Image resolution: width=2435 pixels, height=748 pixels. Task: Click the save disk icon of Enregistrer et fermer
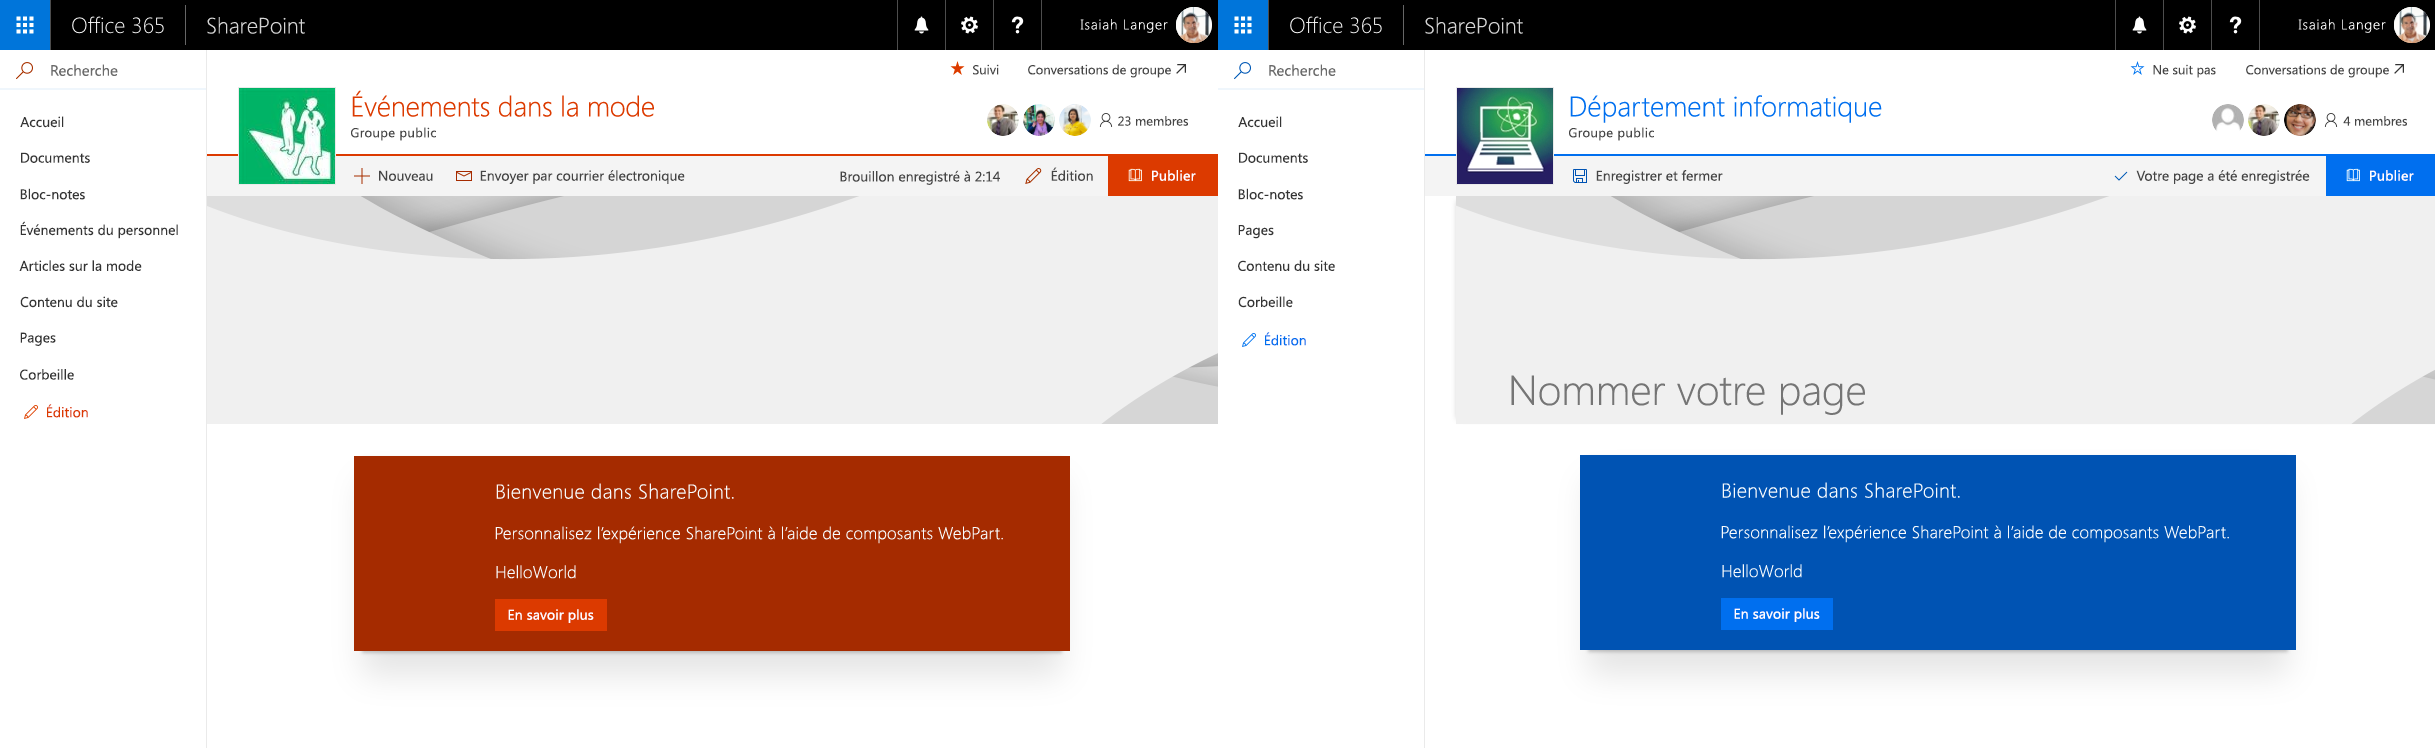(1580, 176)
